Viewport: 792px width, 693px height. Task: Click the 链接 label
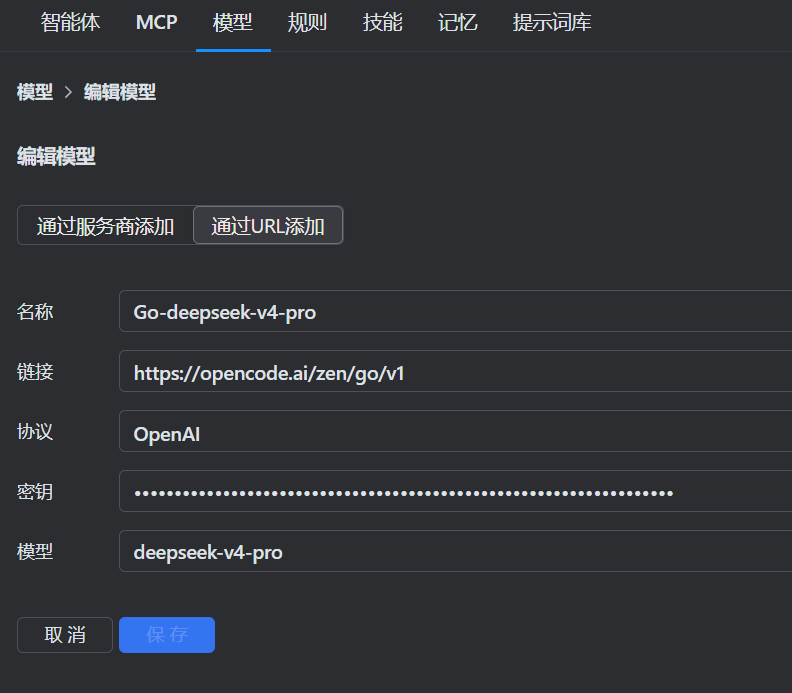click(x=35, y=372)
